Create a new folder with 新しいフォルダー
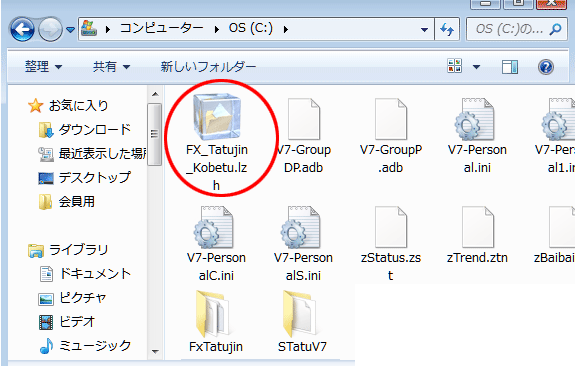Image resolution: width=575 pixels, height=366 pixels. 208,67
